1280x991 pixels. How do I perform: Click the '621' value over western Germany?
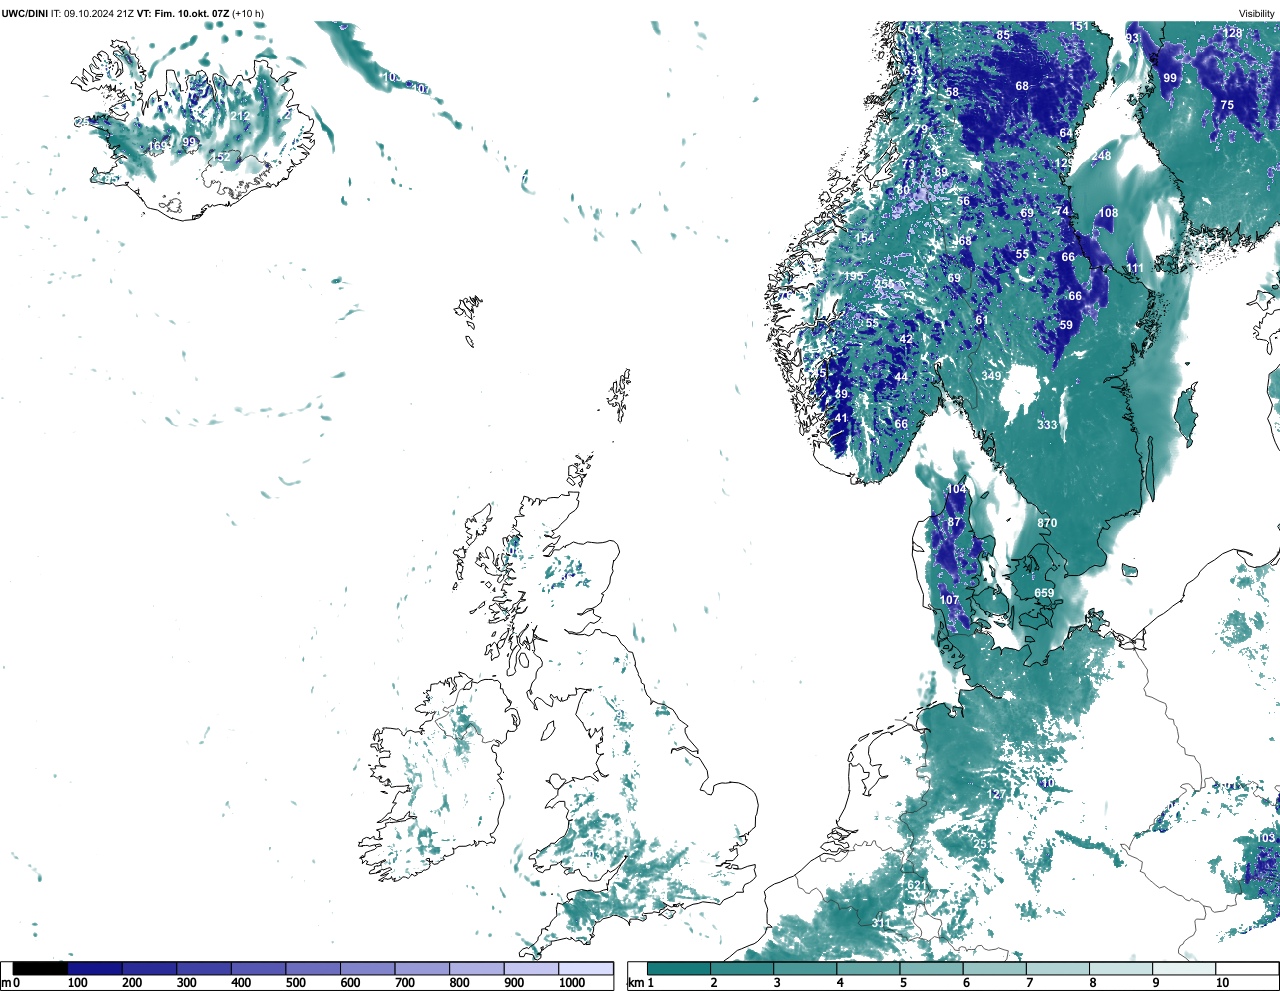[916, 885]
